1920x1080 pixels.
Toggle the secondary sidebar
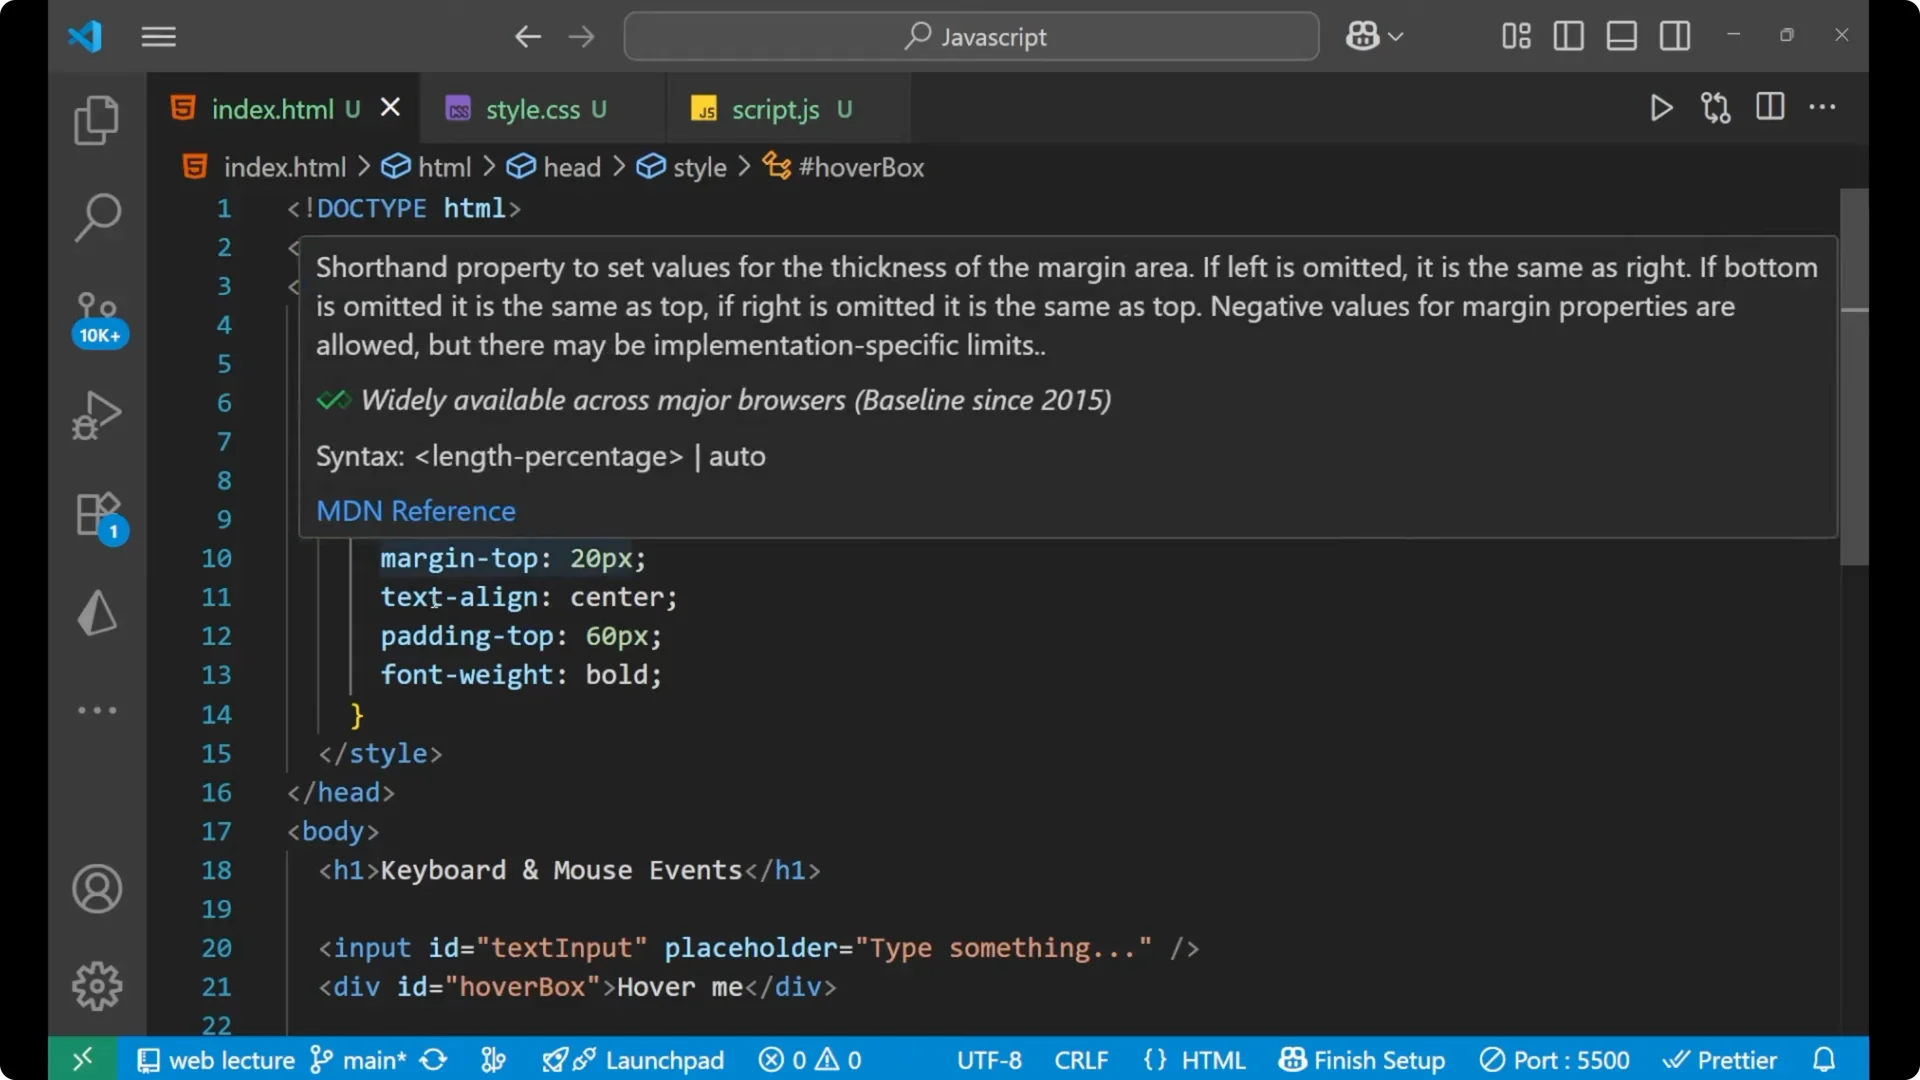click(1674, 35)
